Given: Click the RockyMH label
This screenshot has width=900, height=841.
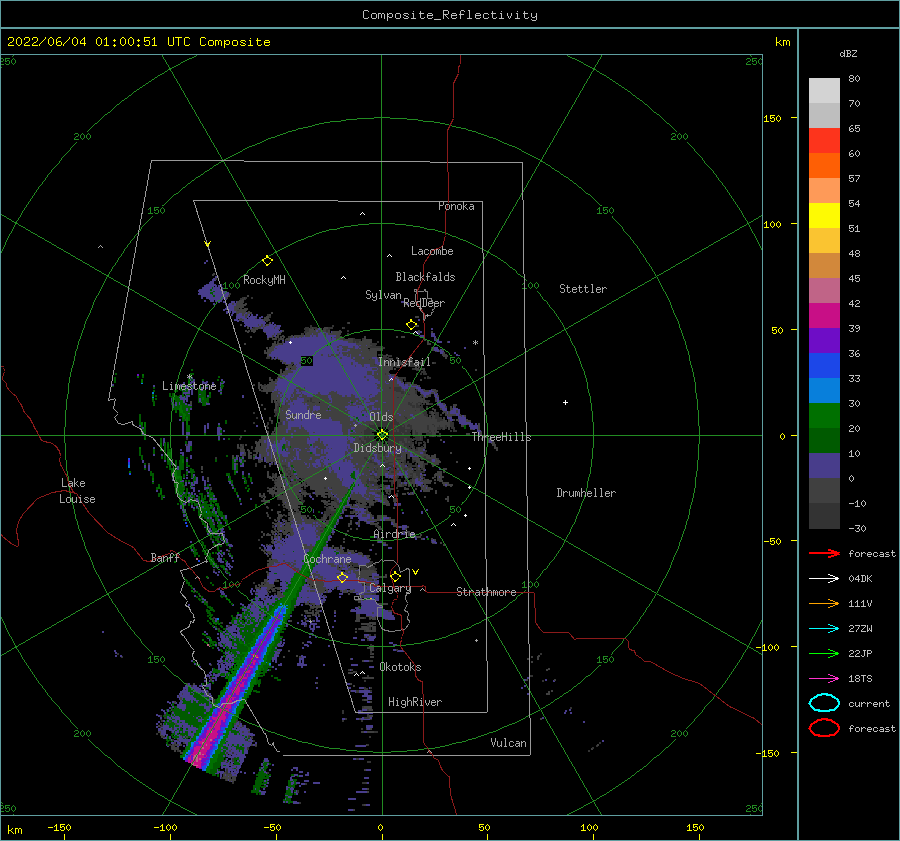Looking at the screenshot, I should click(264, 280).
